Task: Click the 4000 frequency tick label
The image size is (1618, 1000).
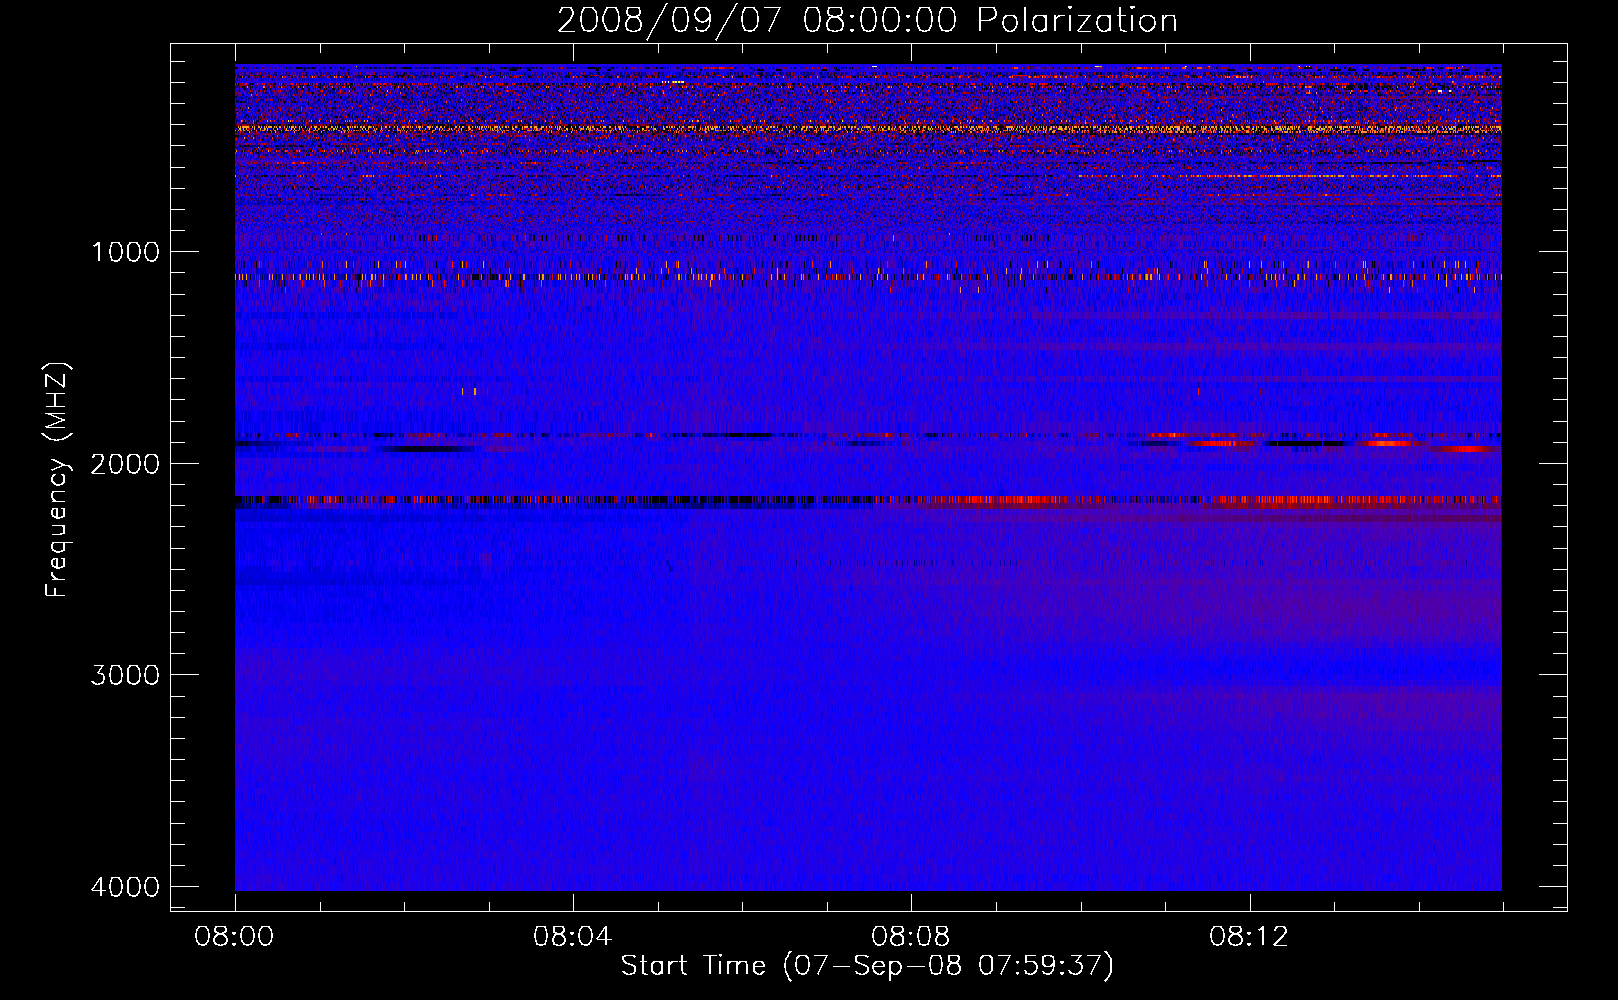Action: click(125, 887)
